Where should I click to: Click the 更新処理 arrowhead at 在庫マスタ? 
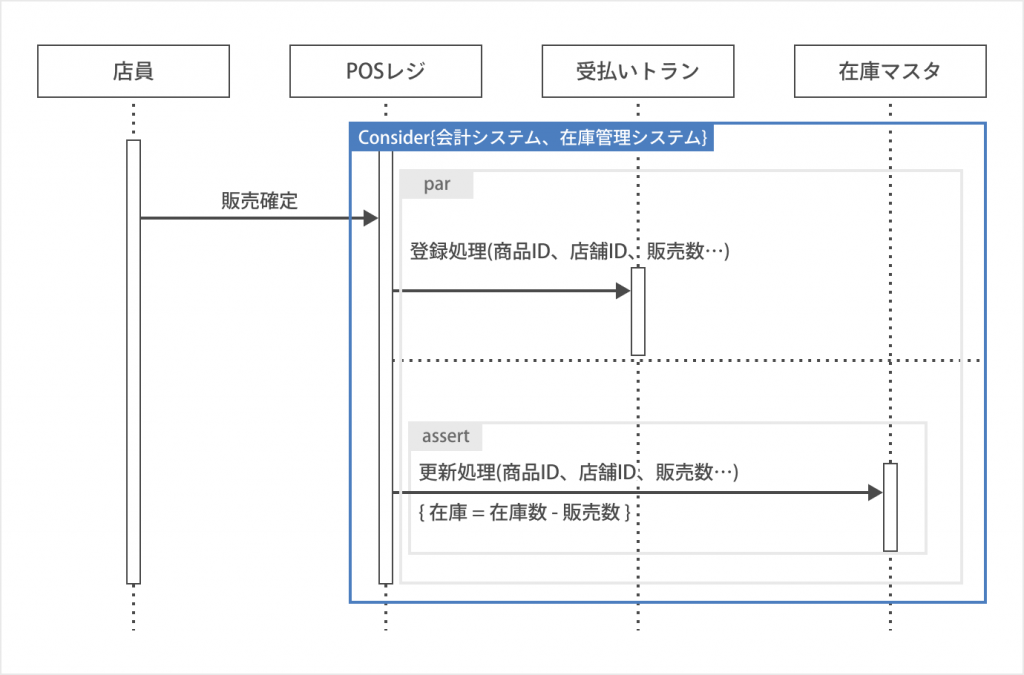[875, 493]
